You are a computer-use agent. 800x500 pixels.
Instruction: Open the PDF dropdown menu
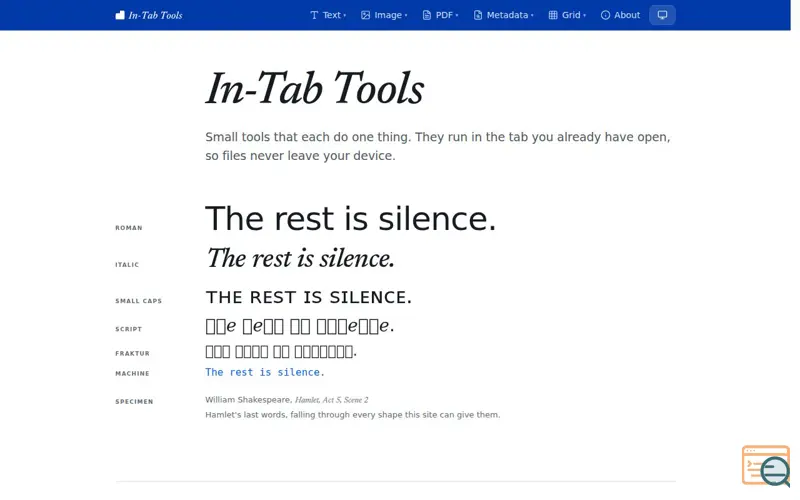pyautogui.click(x=440, y=15)
